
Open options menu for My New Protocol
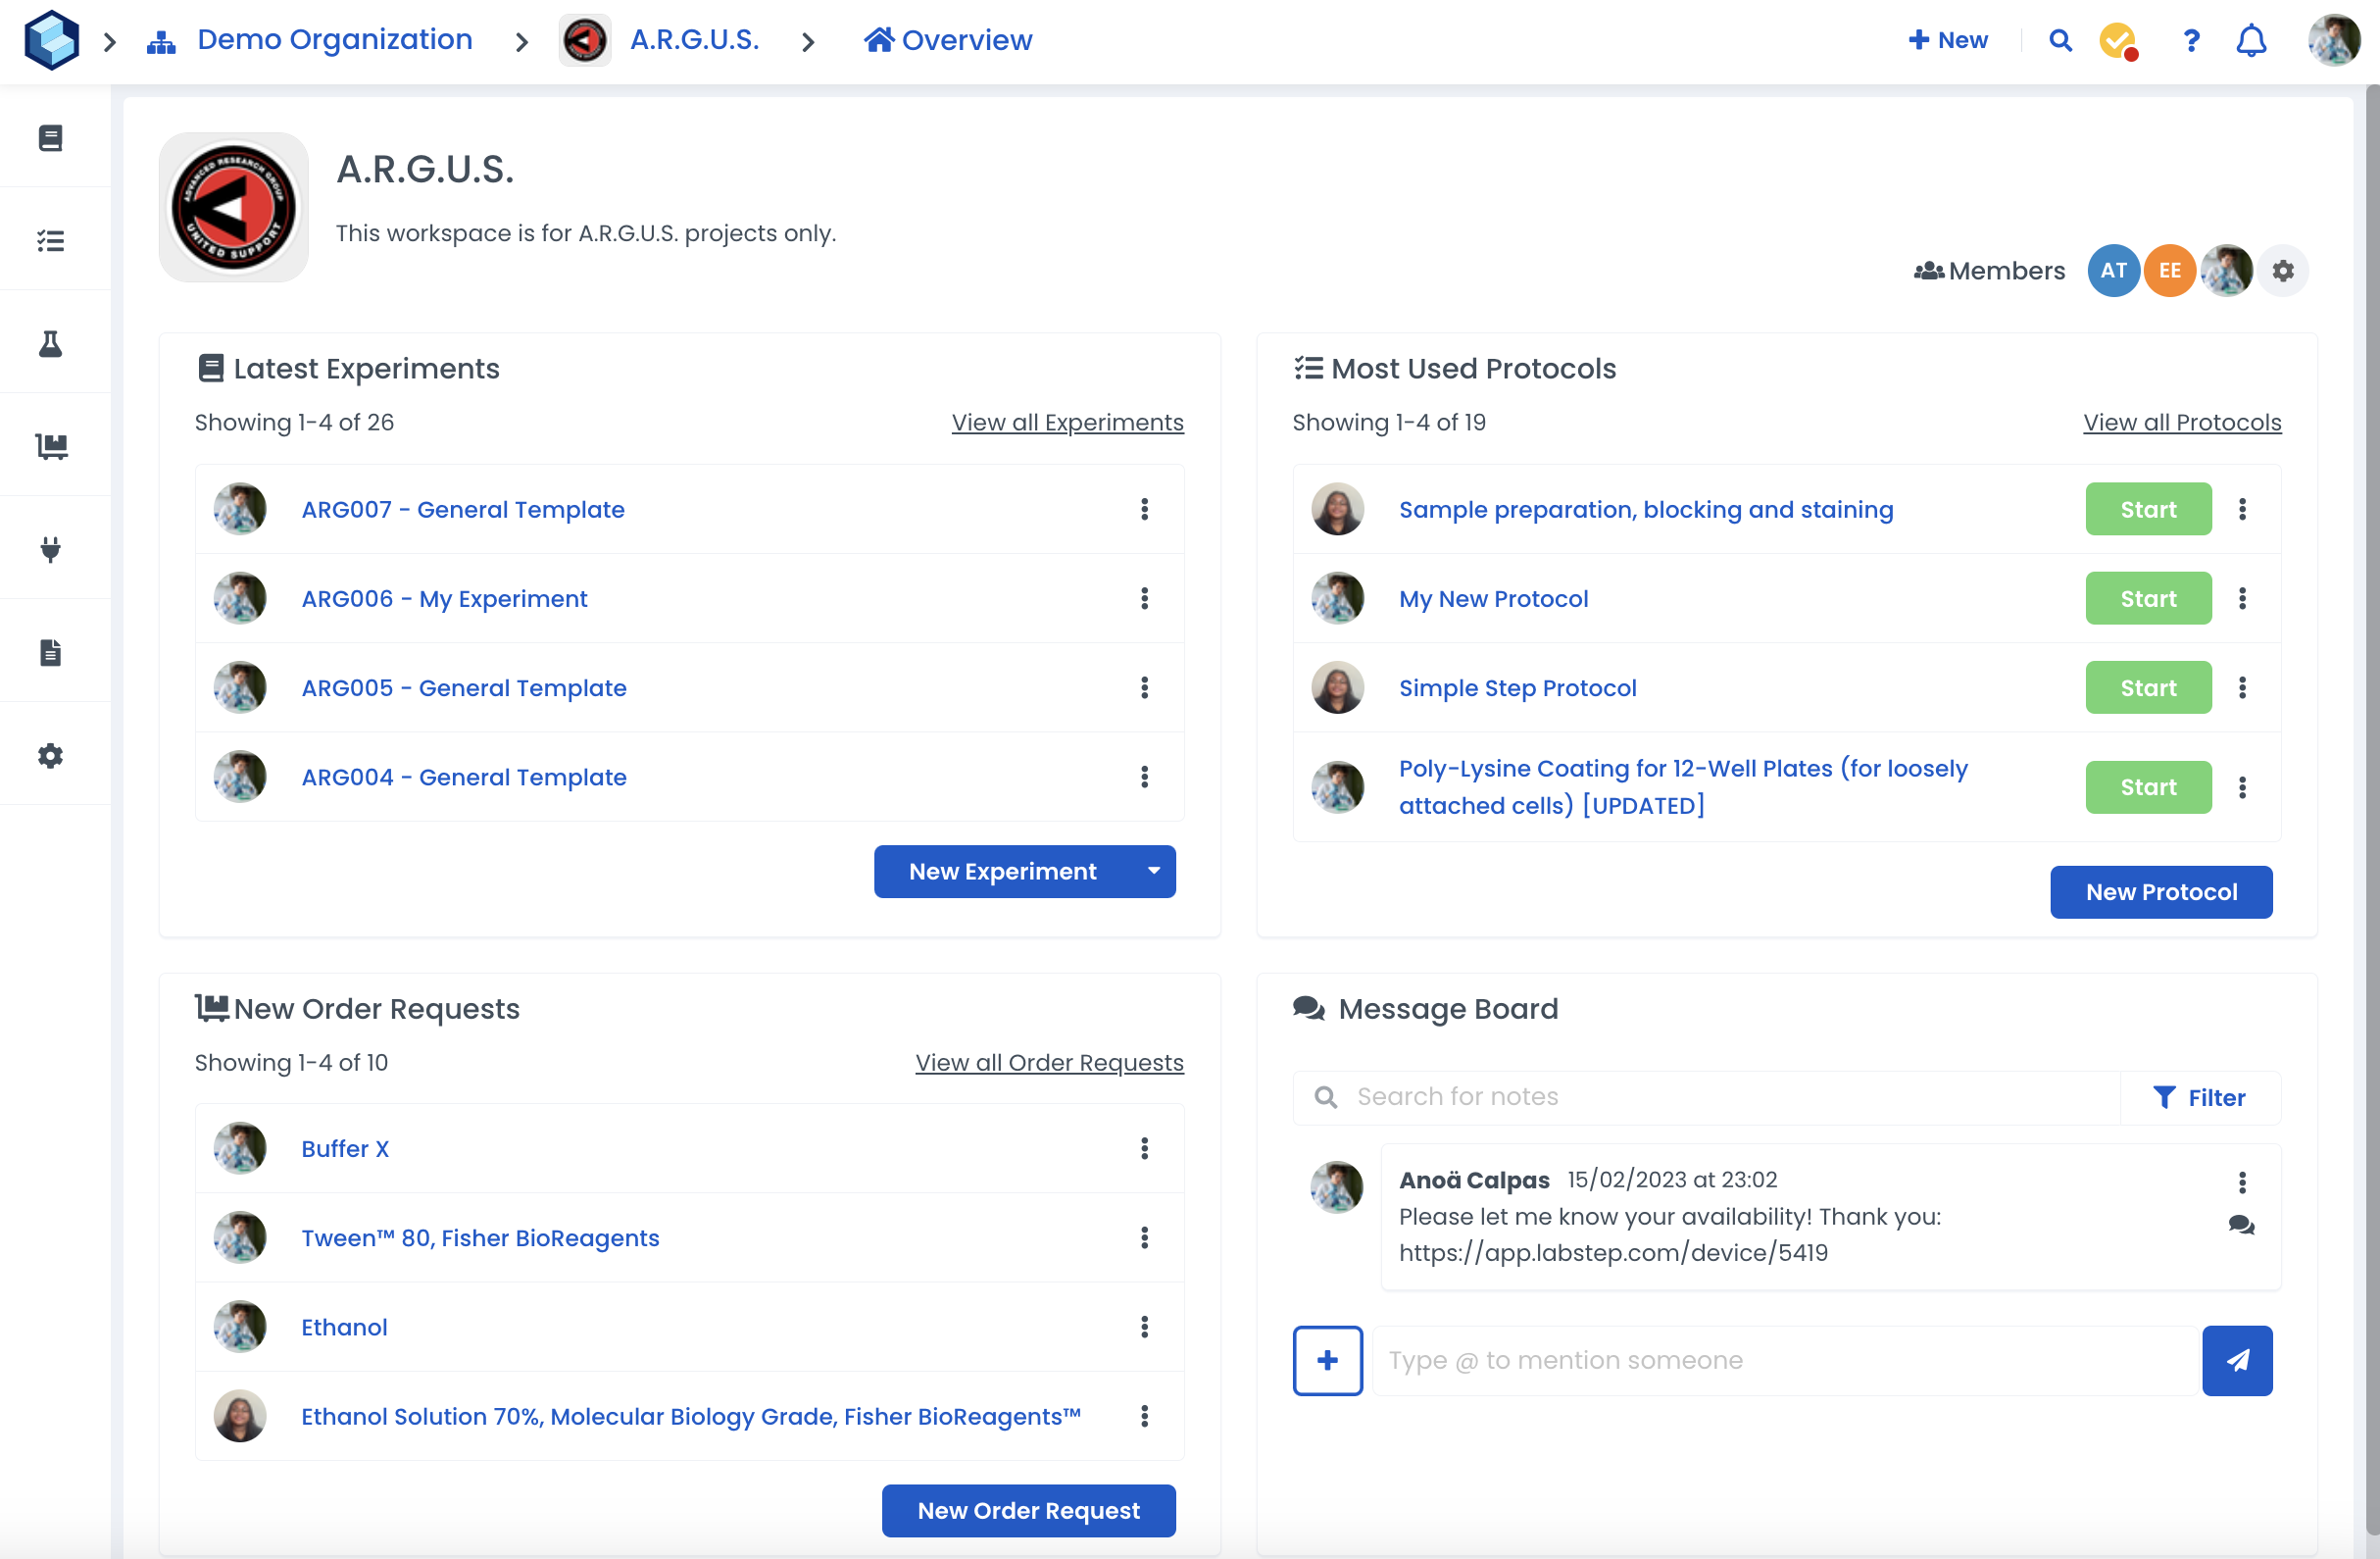2242,598
